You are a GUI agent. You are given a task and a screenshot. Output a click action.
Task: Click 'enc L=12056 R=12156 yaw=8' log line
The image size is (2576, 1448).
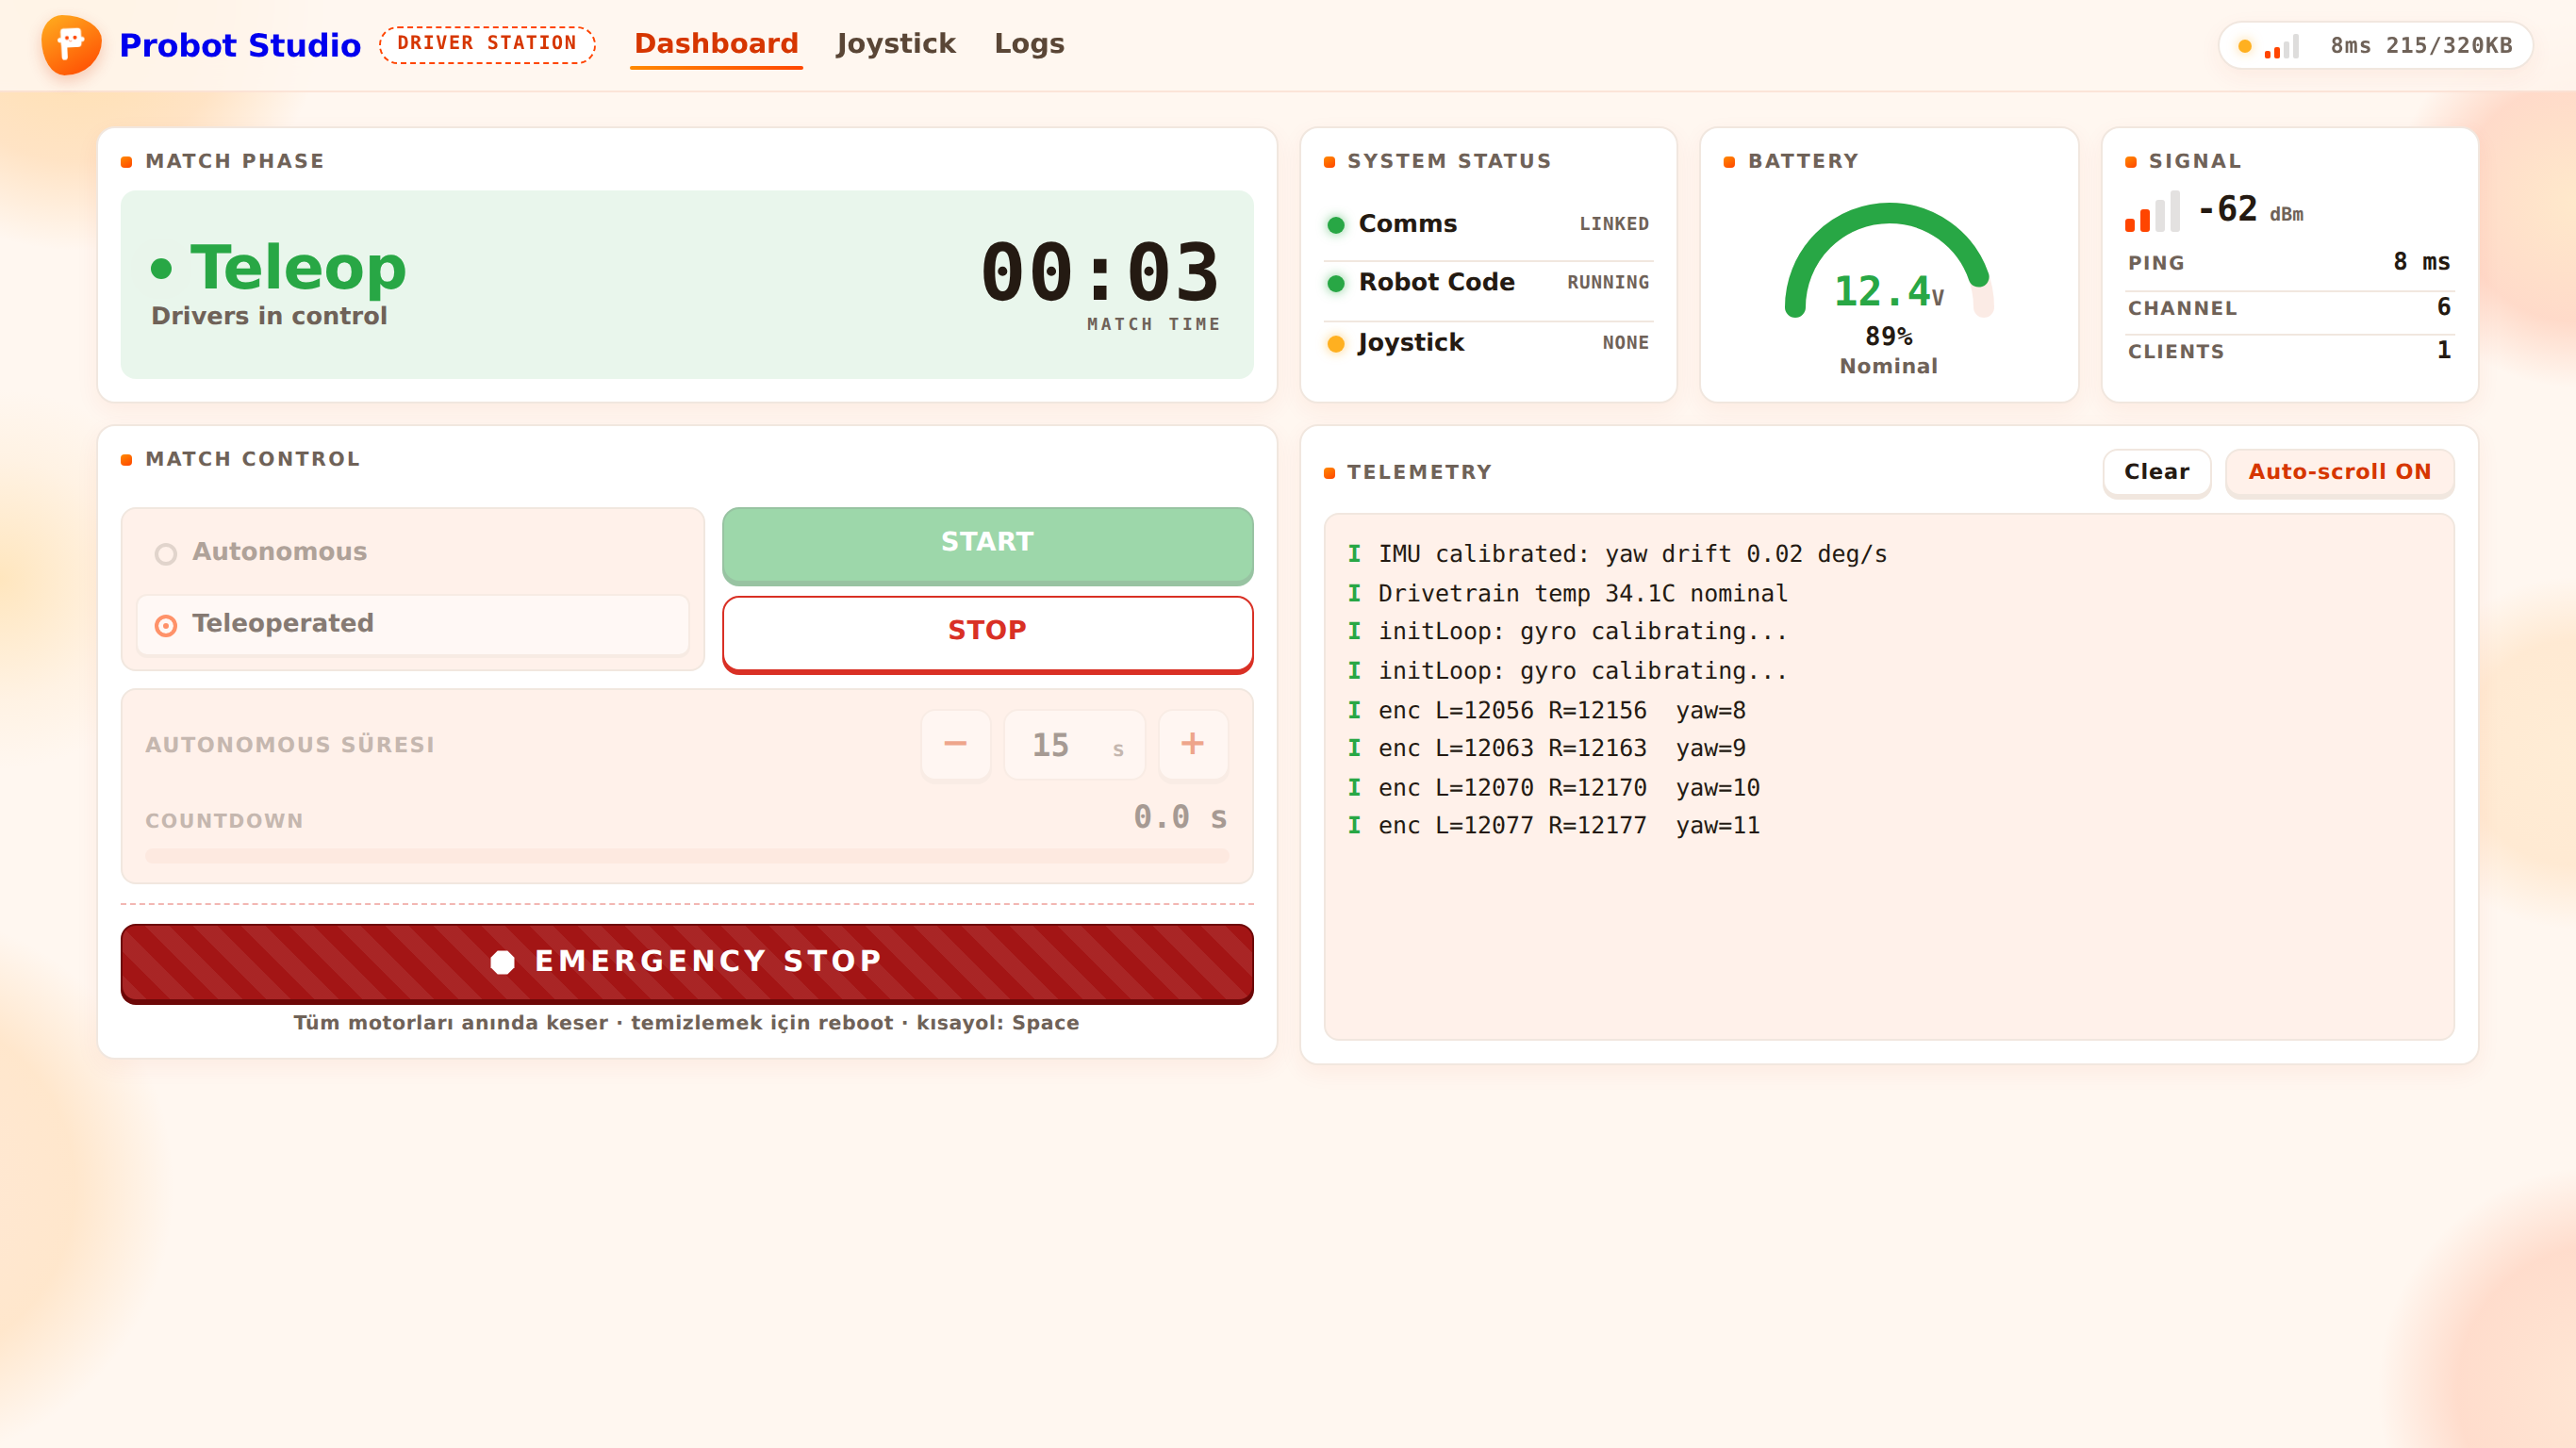tap(1562, 711)
